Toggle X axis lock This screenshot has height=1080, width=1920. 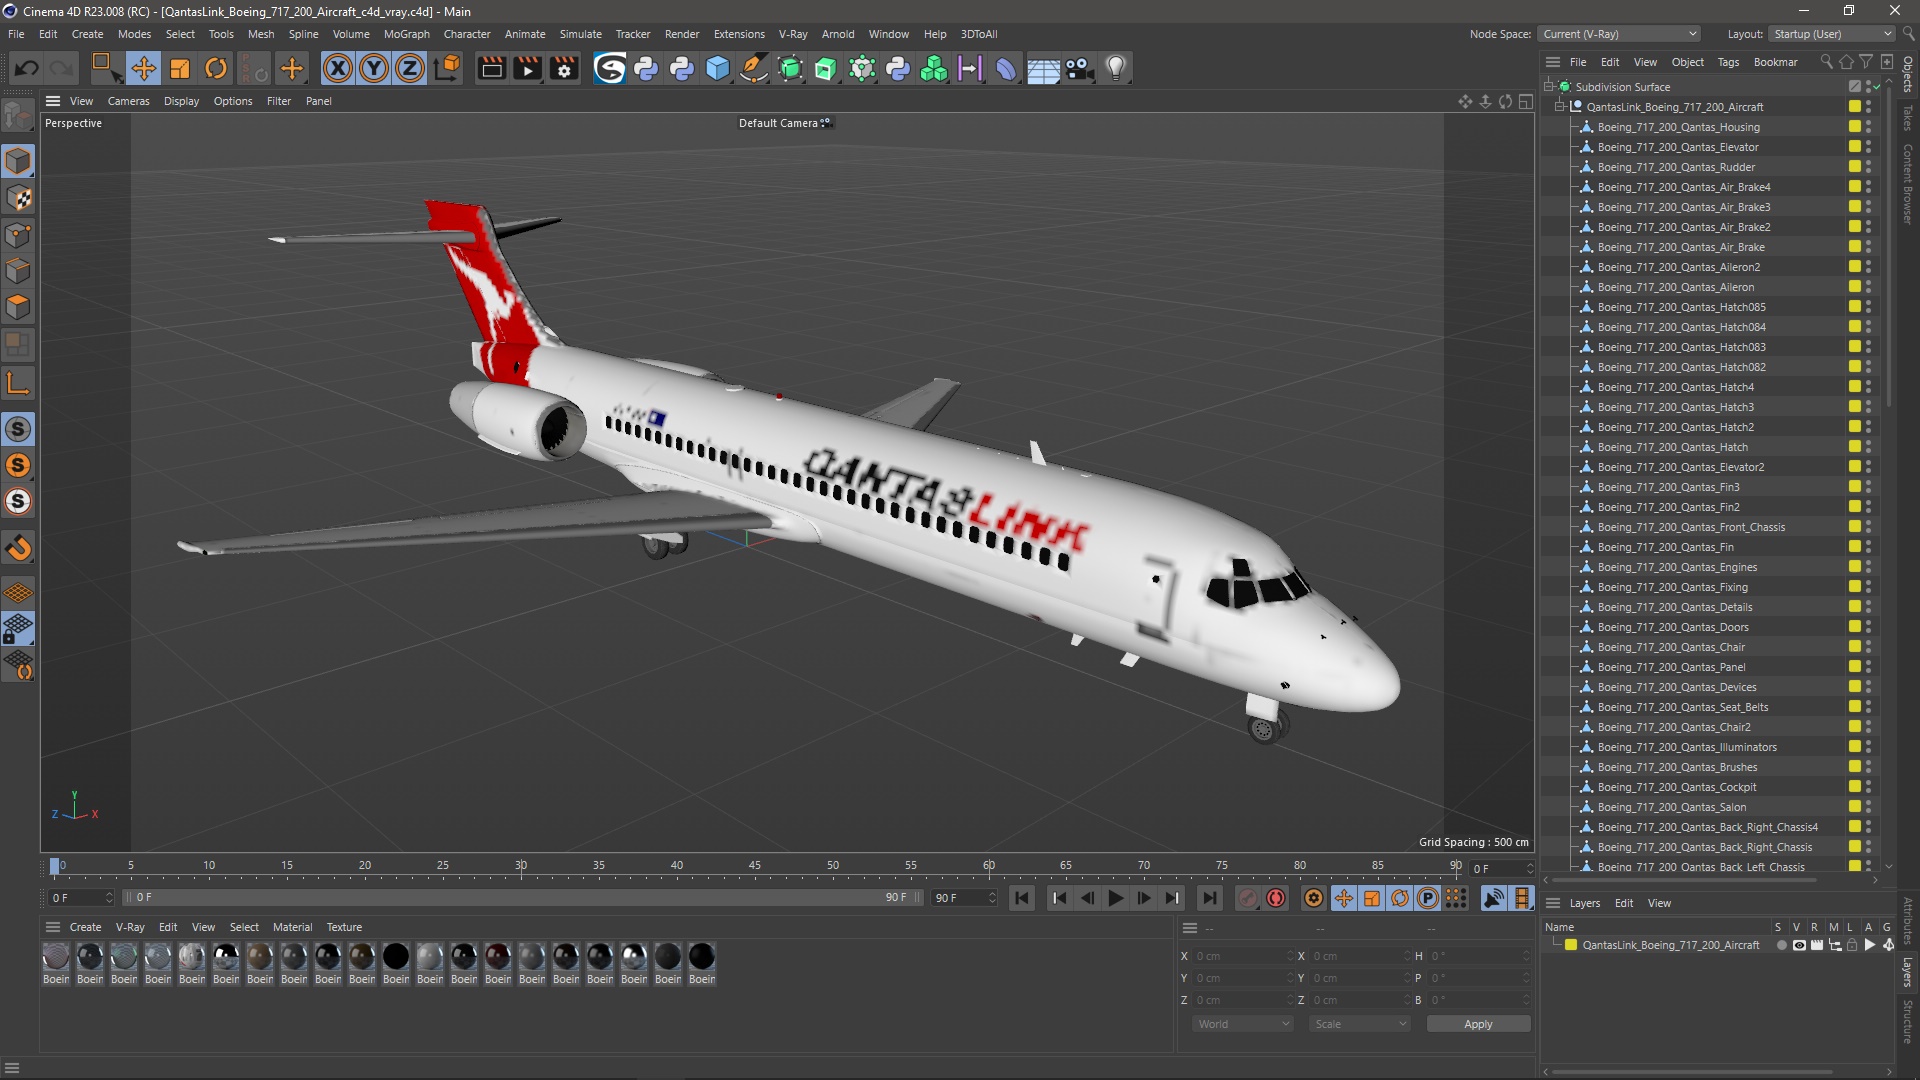pos(338,68)
